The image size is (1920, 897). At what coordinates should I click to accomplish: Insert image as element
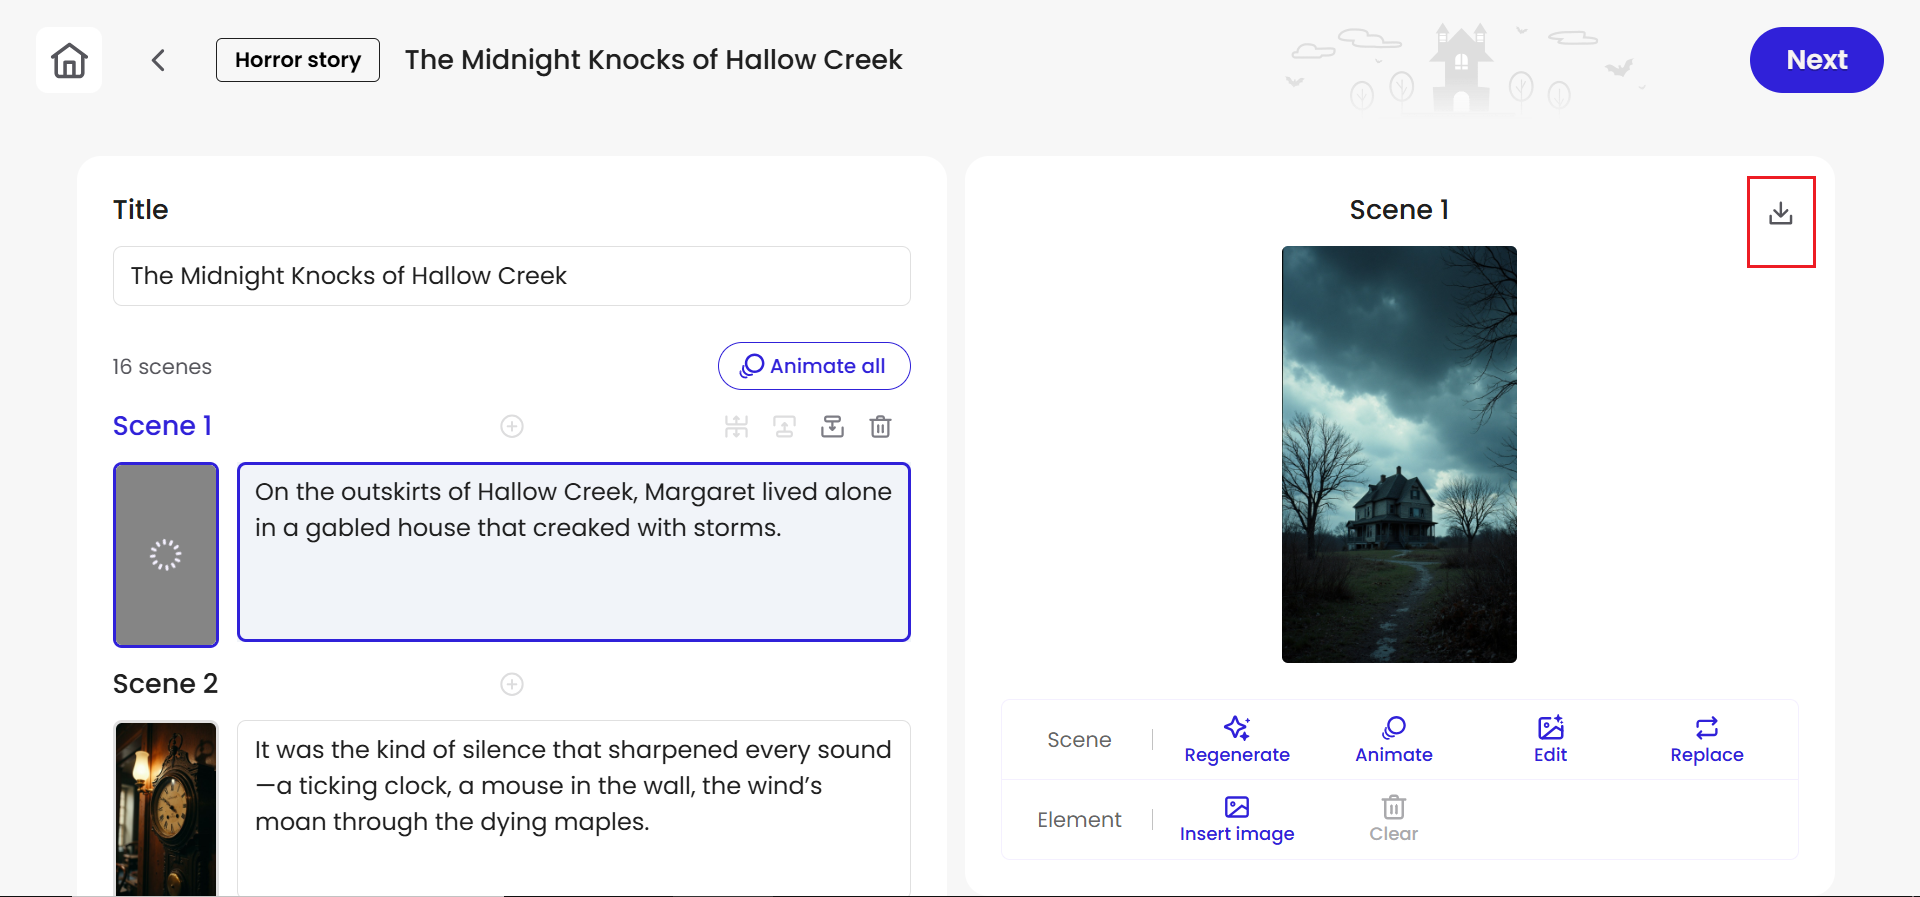click(x=1237, y=819)
